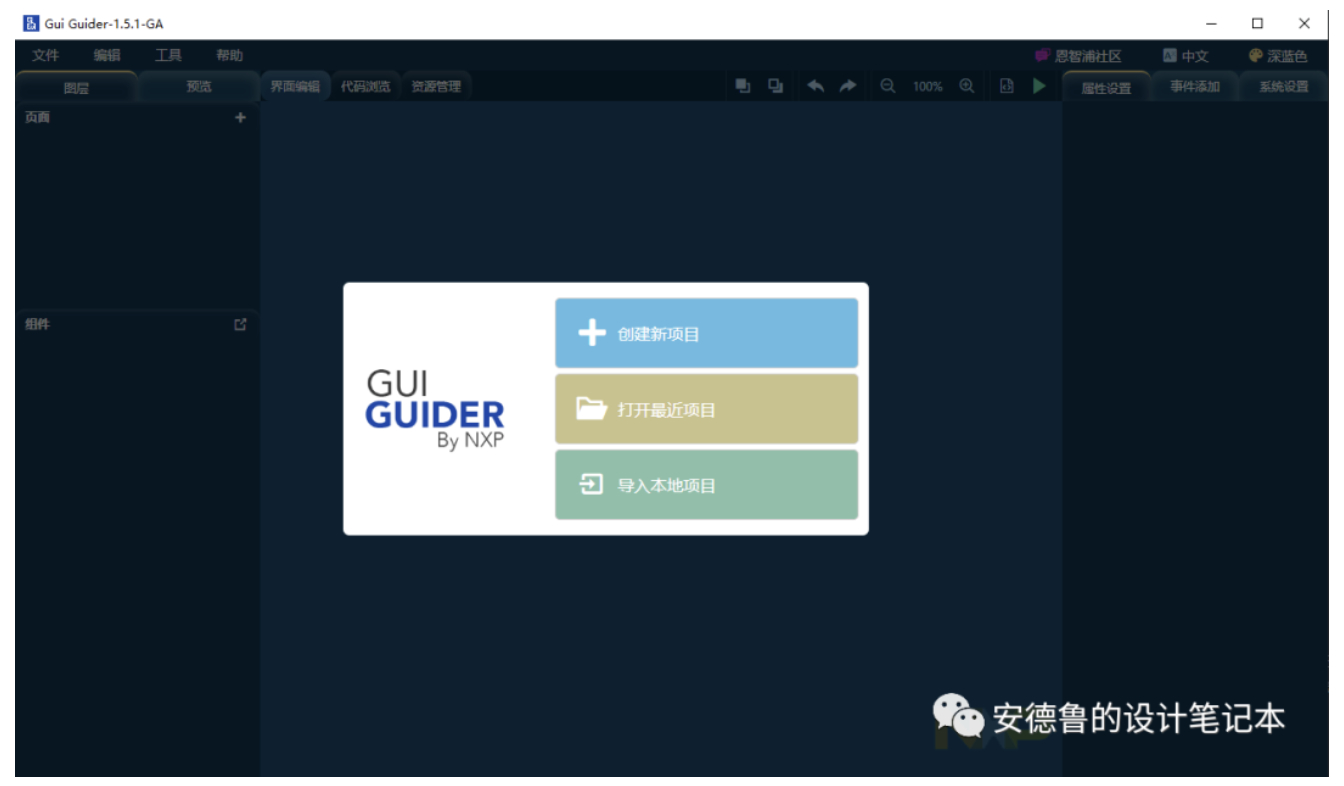Select the 代码浏览 tab
Viewport: 1344px width, 786px height.
click(365, 87)
